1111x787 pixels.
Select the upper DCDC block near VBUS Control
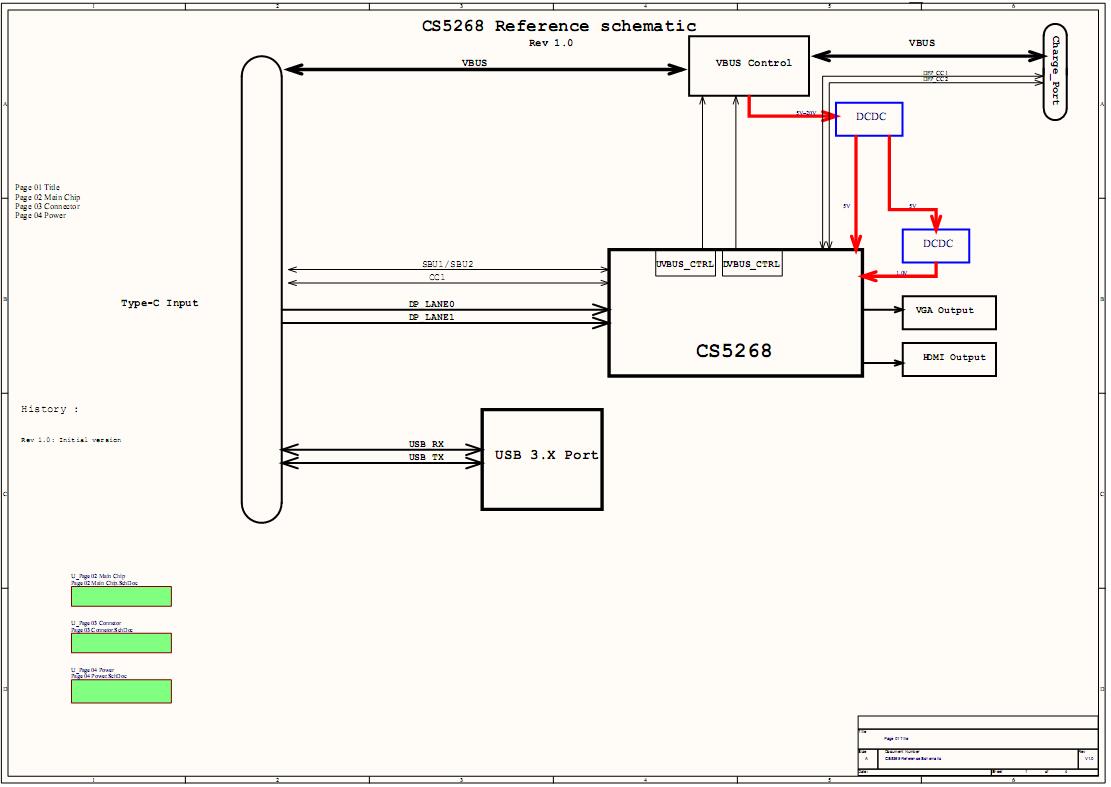click(x=869, y=119)
